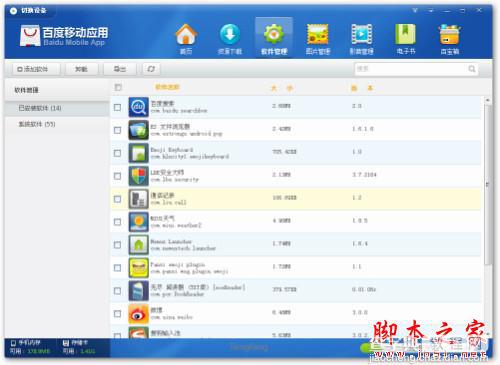500x365 pixels.
Task: Sort by the version column header
Action: 362,88
